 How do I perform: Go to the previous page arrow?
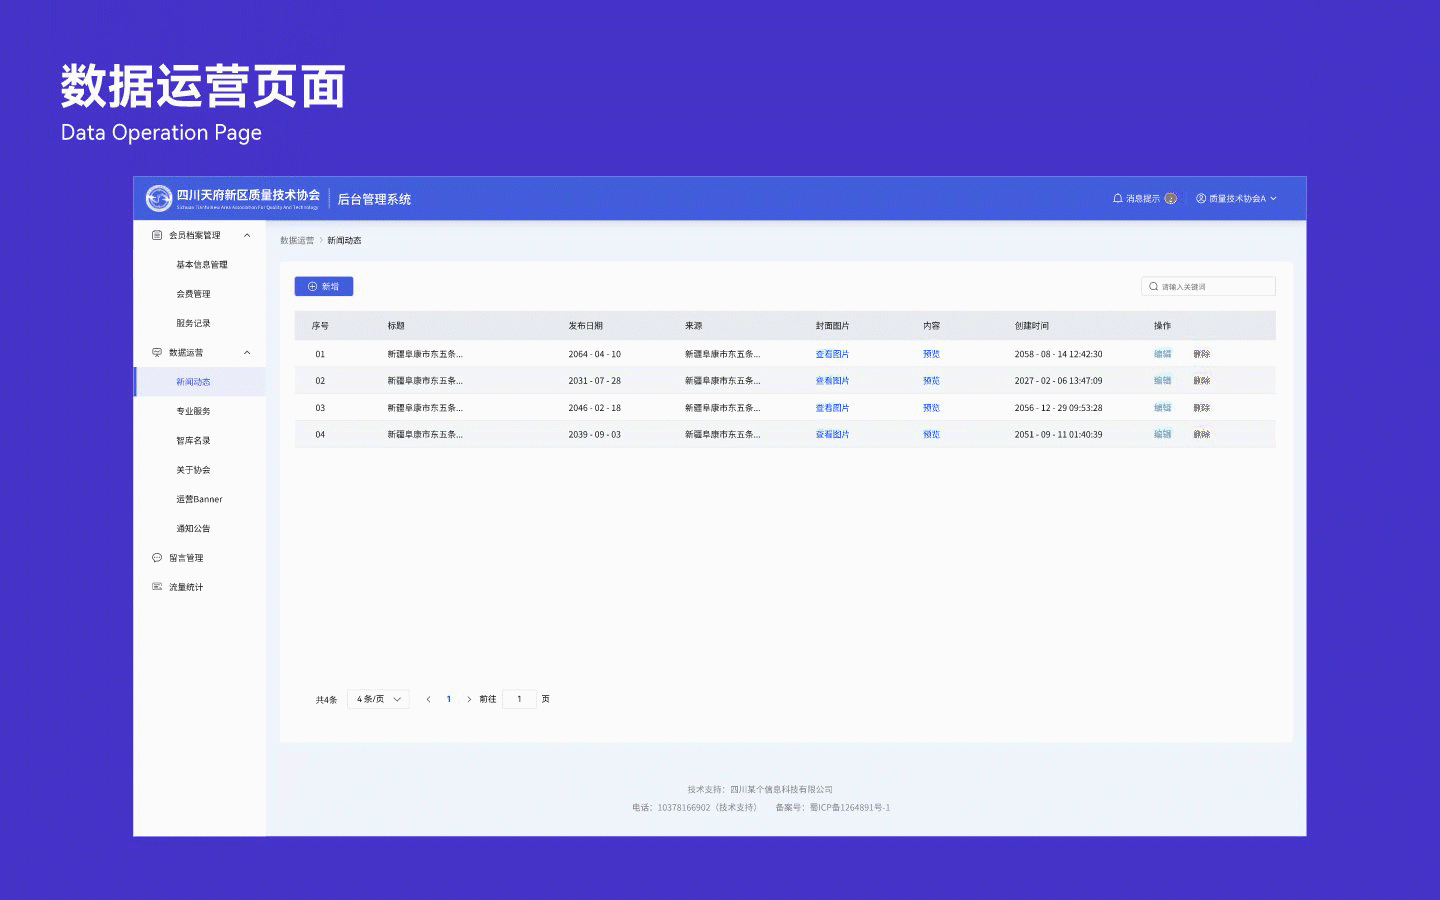tap(428, 699)
